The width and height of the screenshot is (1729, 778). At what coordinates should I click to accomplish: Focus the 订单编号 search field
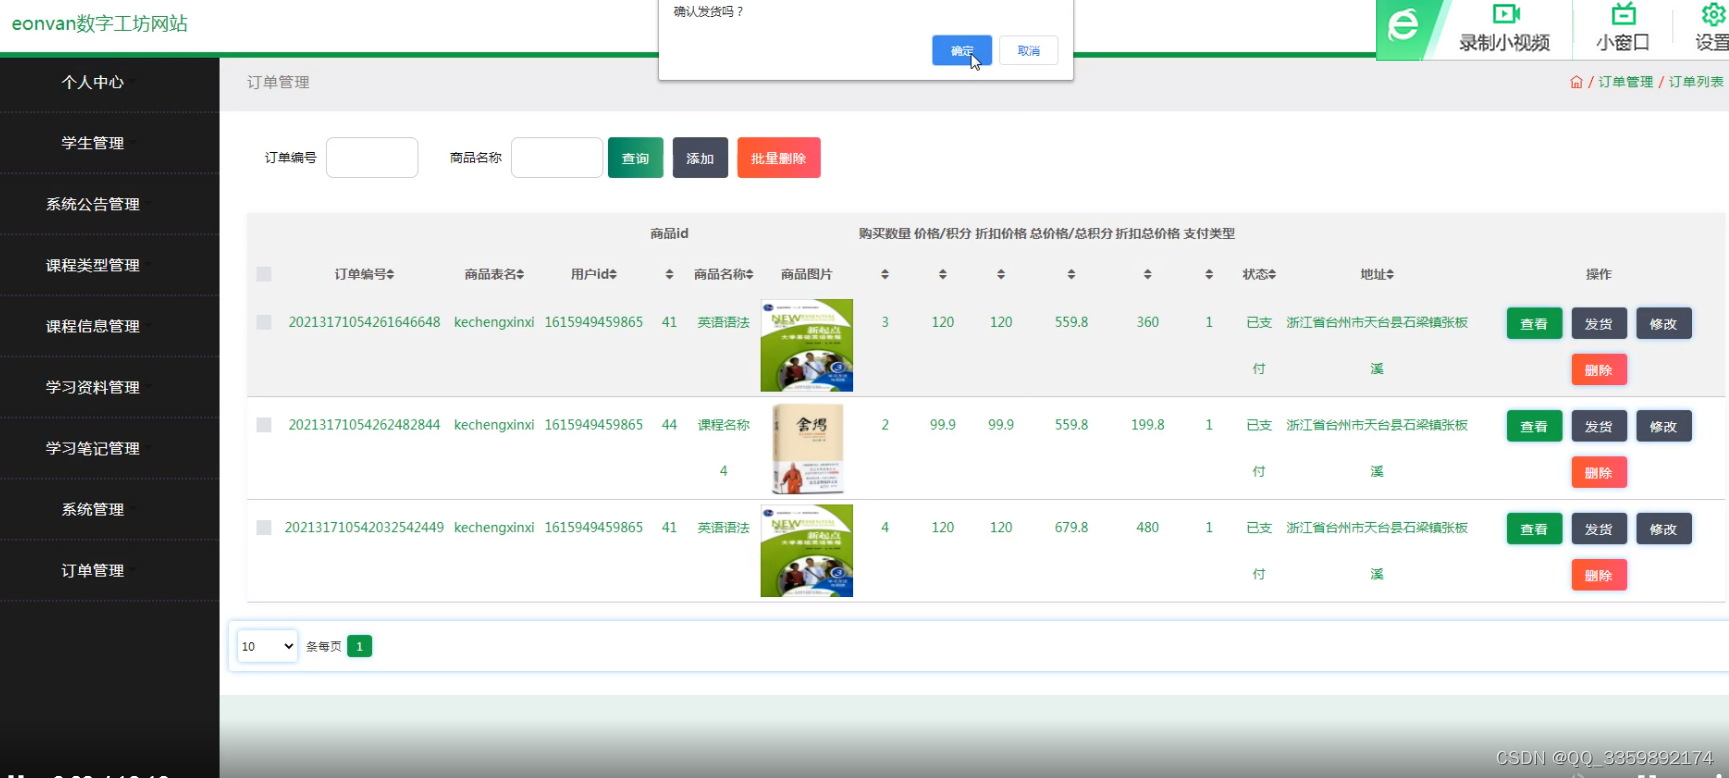(372, 158)
